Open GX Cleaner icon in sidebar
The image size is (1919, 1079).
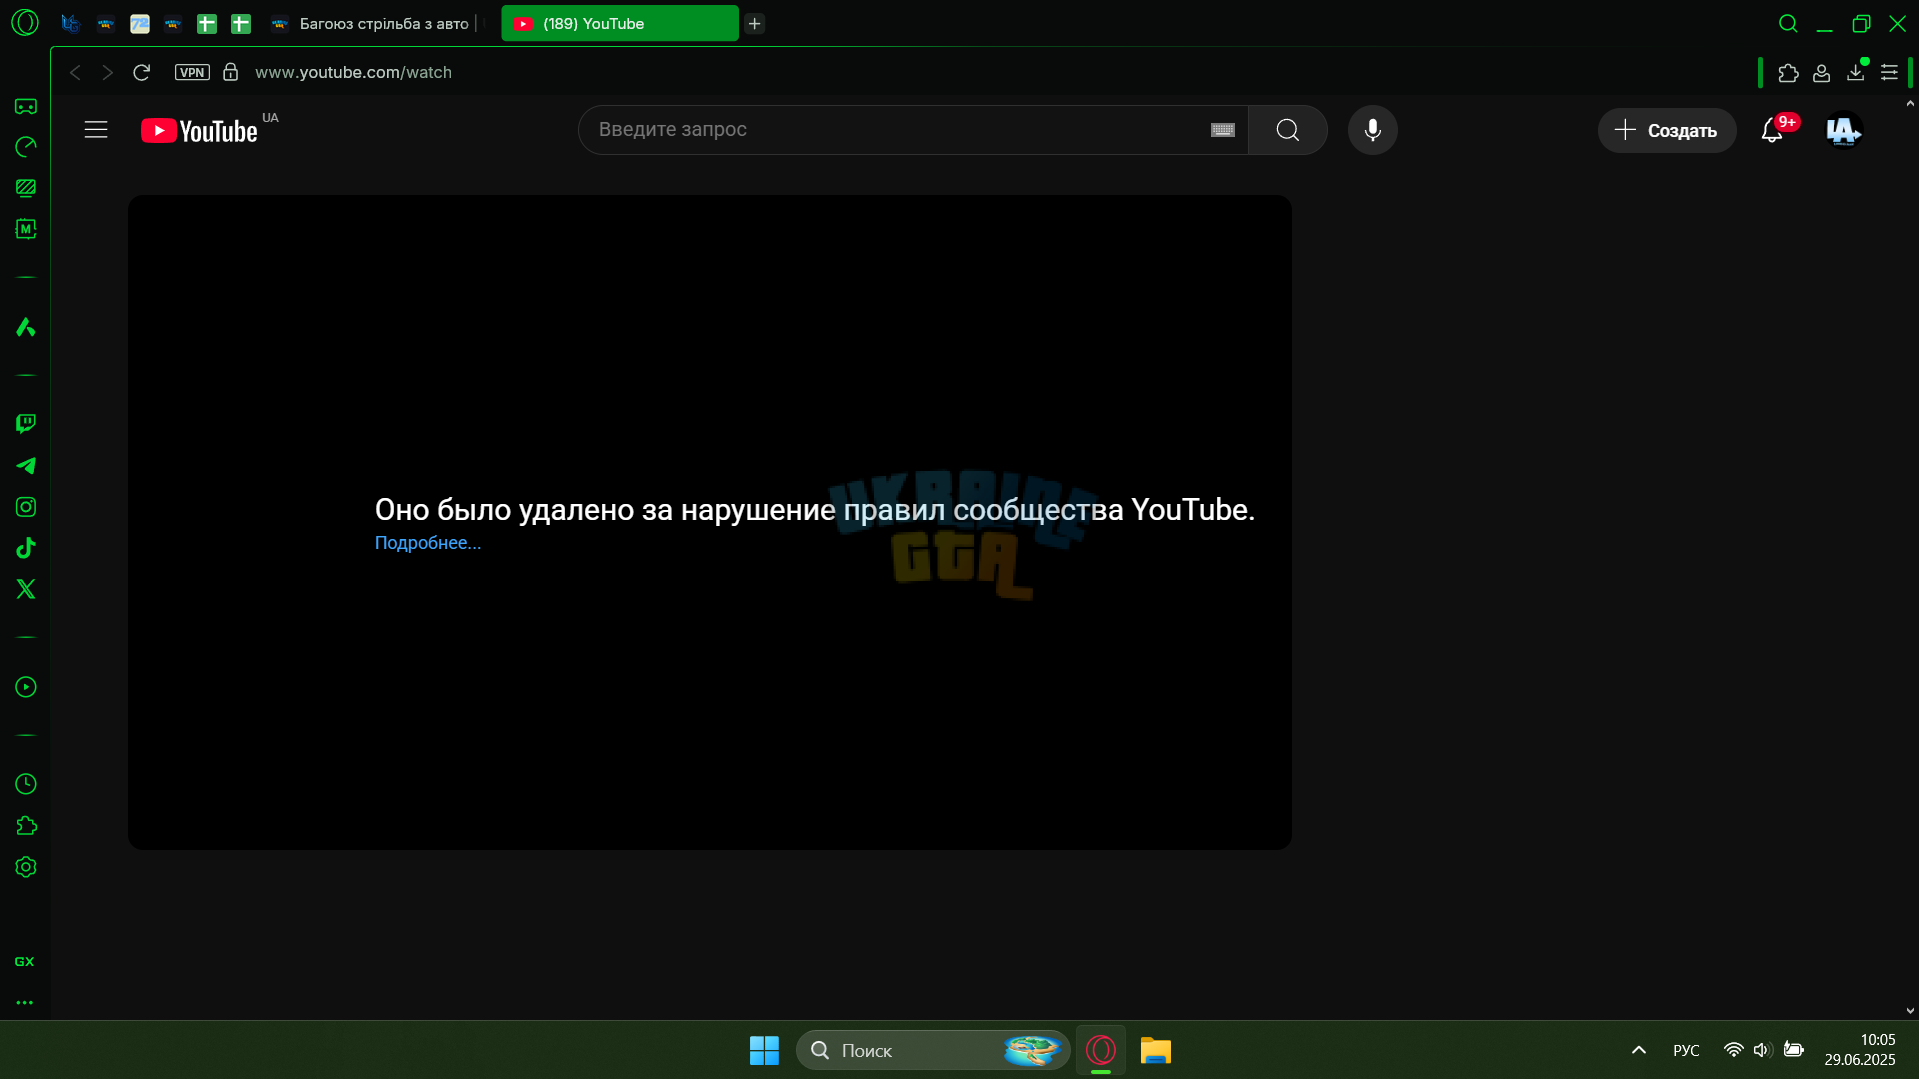26,188
